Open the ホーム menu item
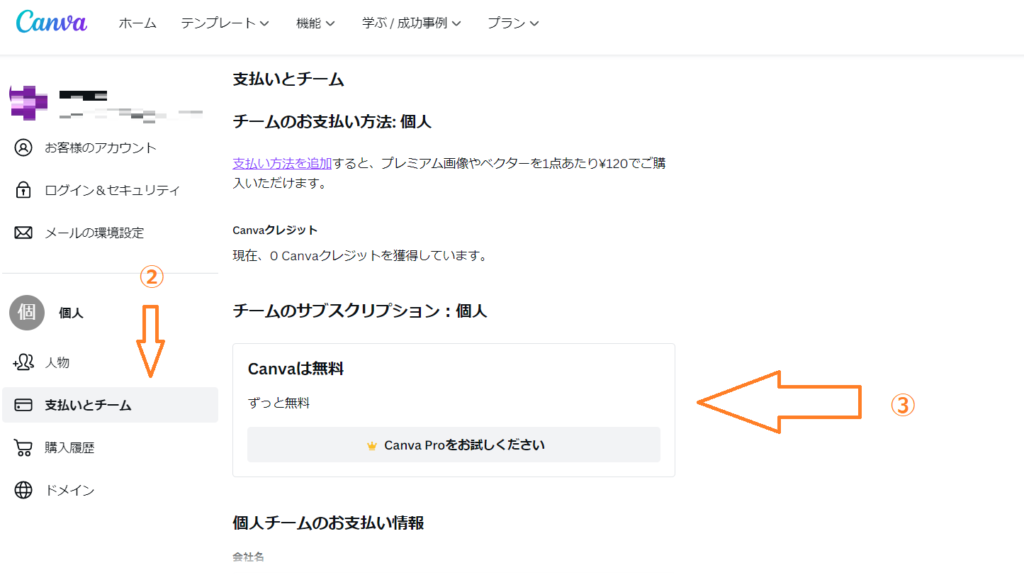Viewport: 1024px width, 585px height. [137, 23]
